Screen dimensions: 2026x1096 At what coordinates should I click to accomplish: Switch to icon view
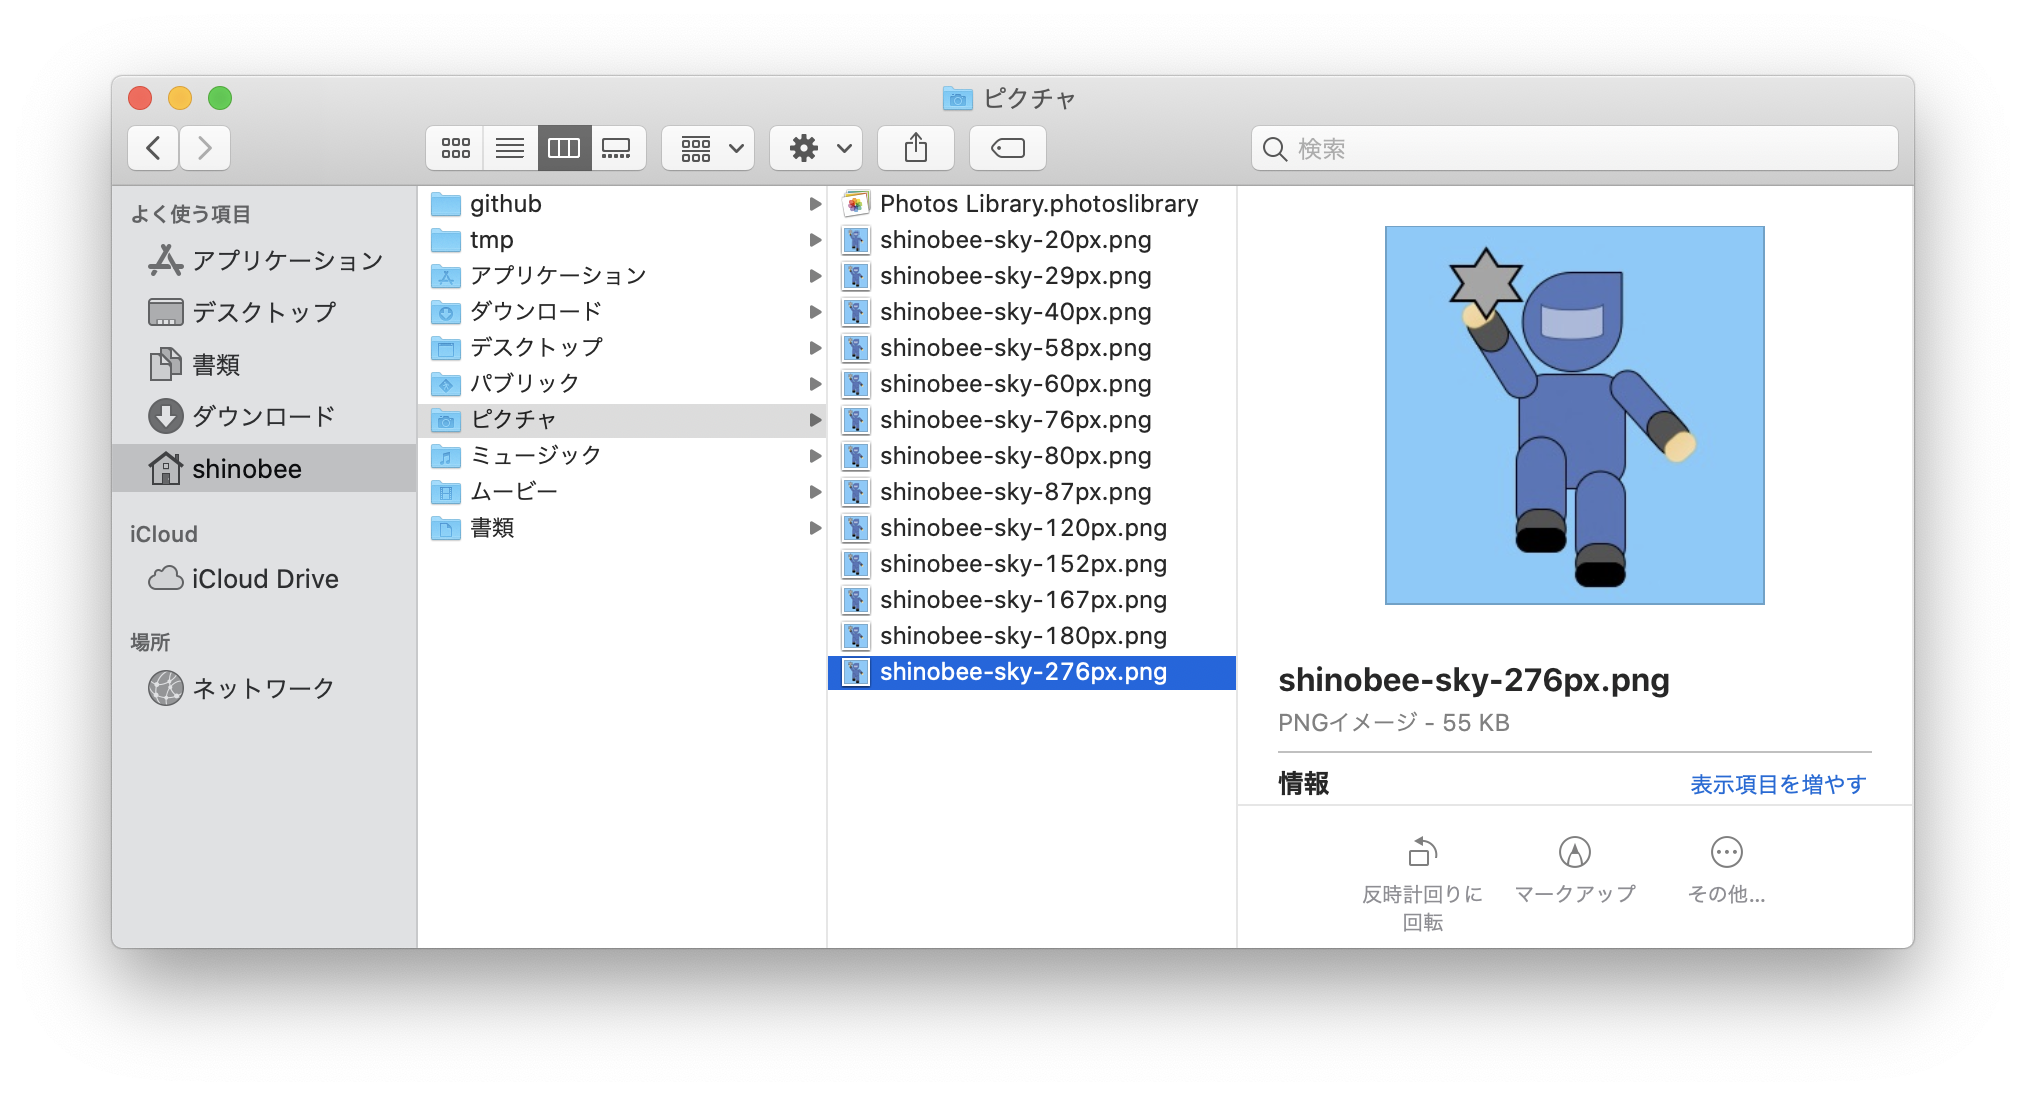pos(456,148)
